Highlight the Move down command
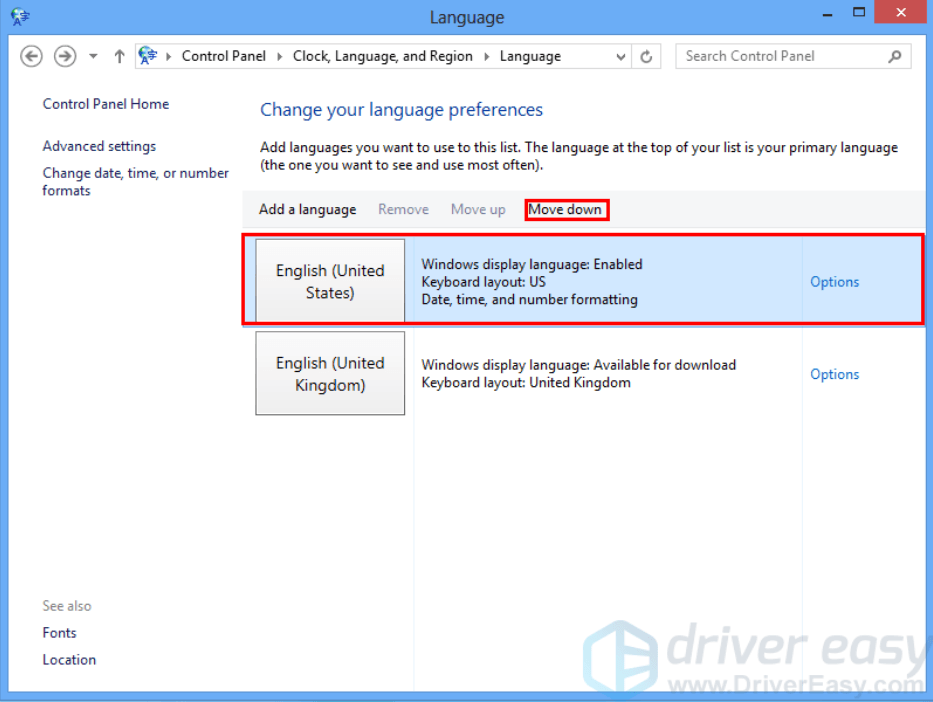 [x=566, y=209]
